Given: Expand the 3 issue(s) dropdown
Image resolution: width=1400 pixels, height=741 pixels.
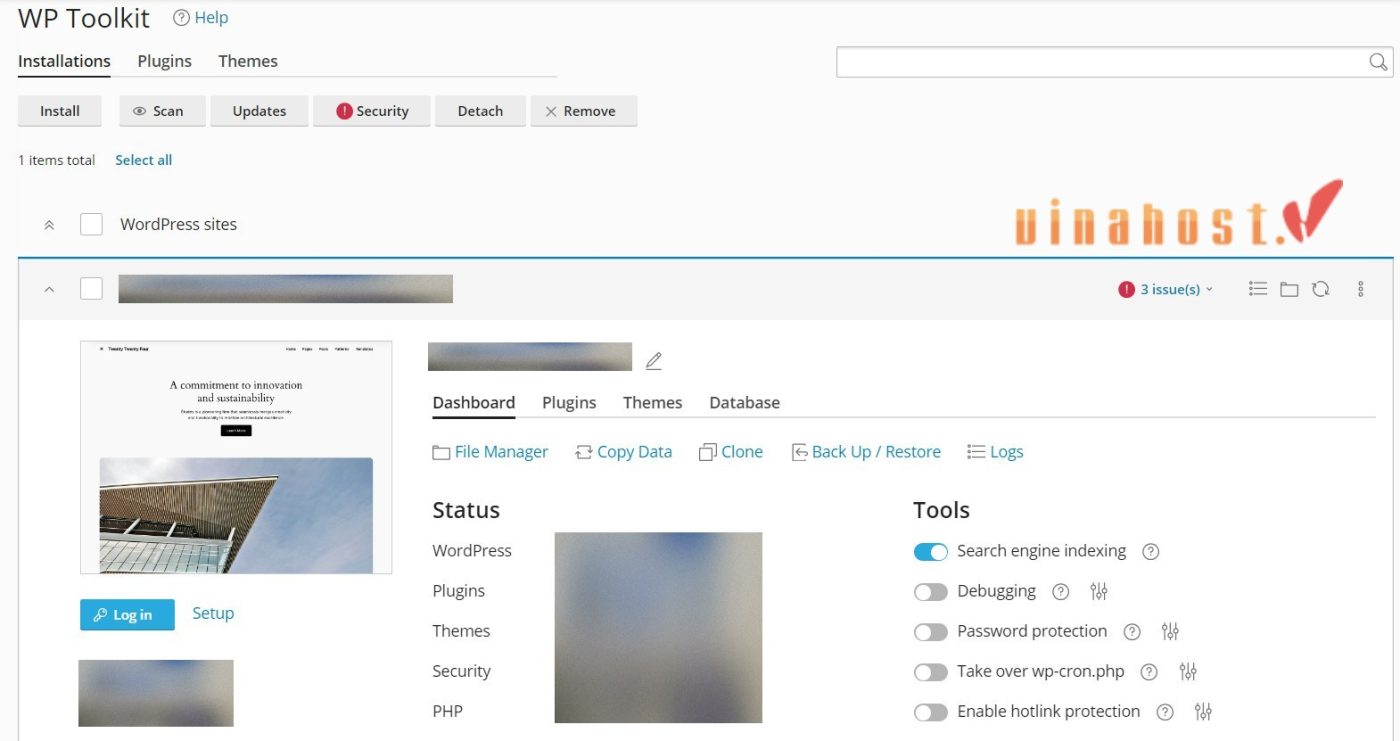Looking at the screenshot, I should pos(1166,289).
